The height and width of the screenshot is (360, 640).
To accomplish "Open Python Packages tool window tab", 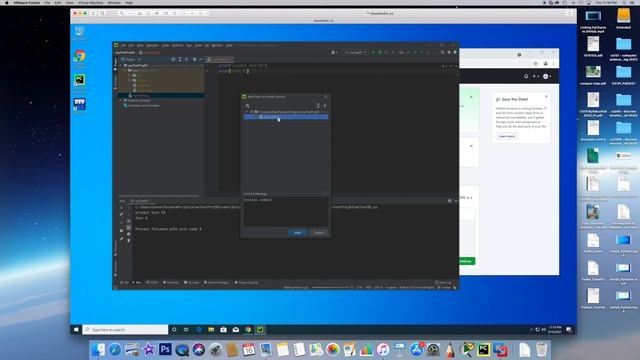I will pos(216,282).
